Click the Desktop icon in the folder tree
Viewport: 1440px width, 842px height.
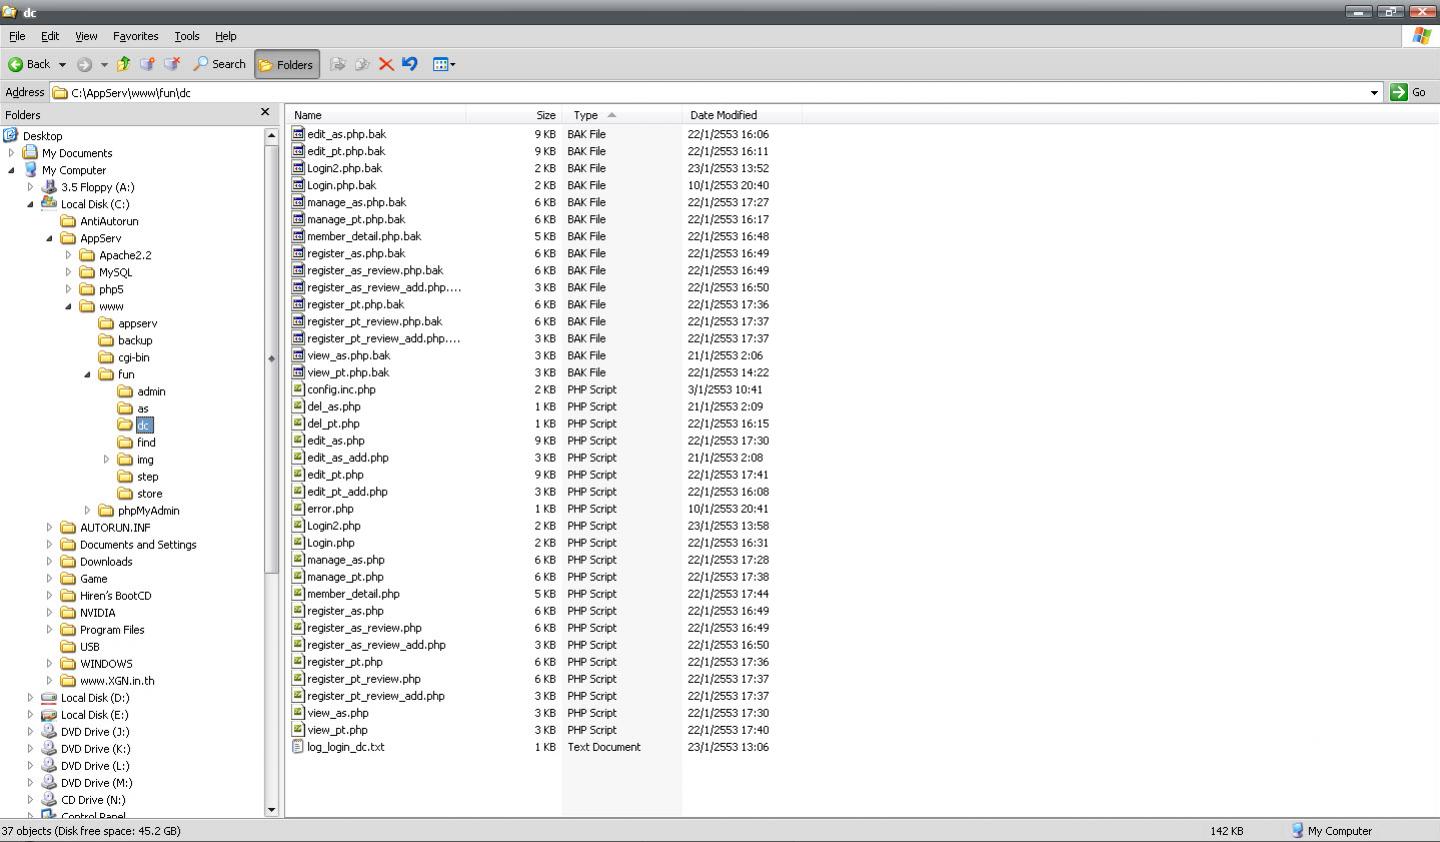pos(11,136)
